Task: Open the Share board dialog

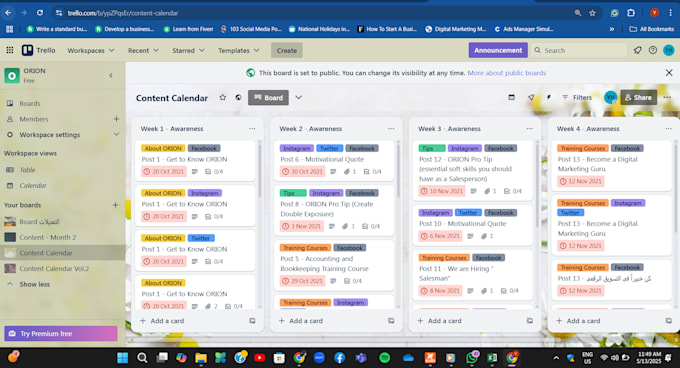Action: [x=638, y=98]
